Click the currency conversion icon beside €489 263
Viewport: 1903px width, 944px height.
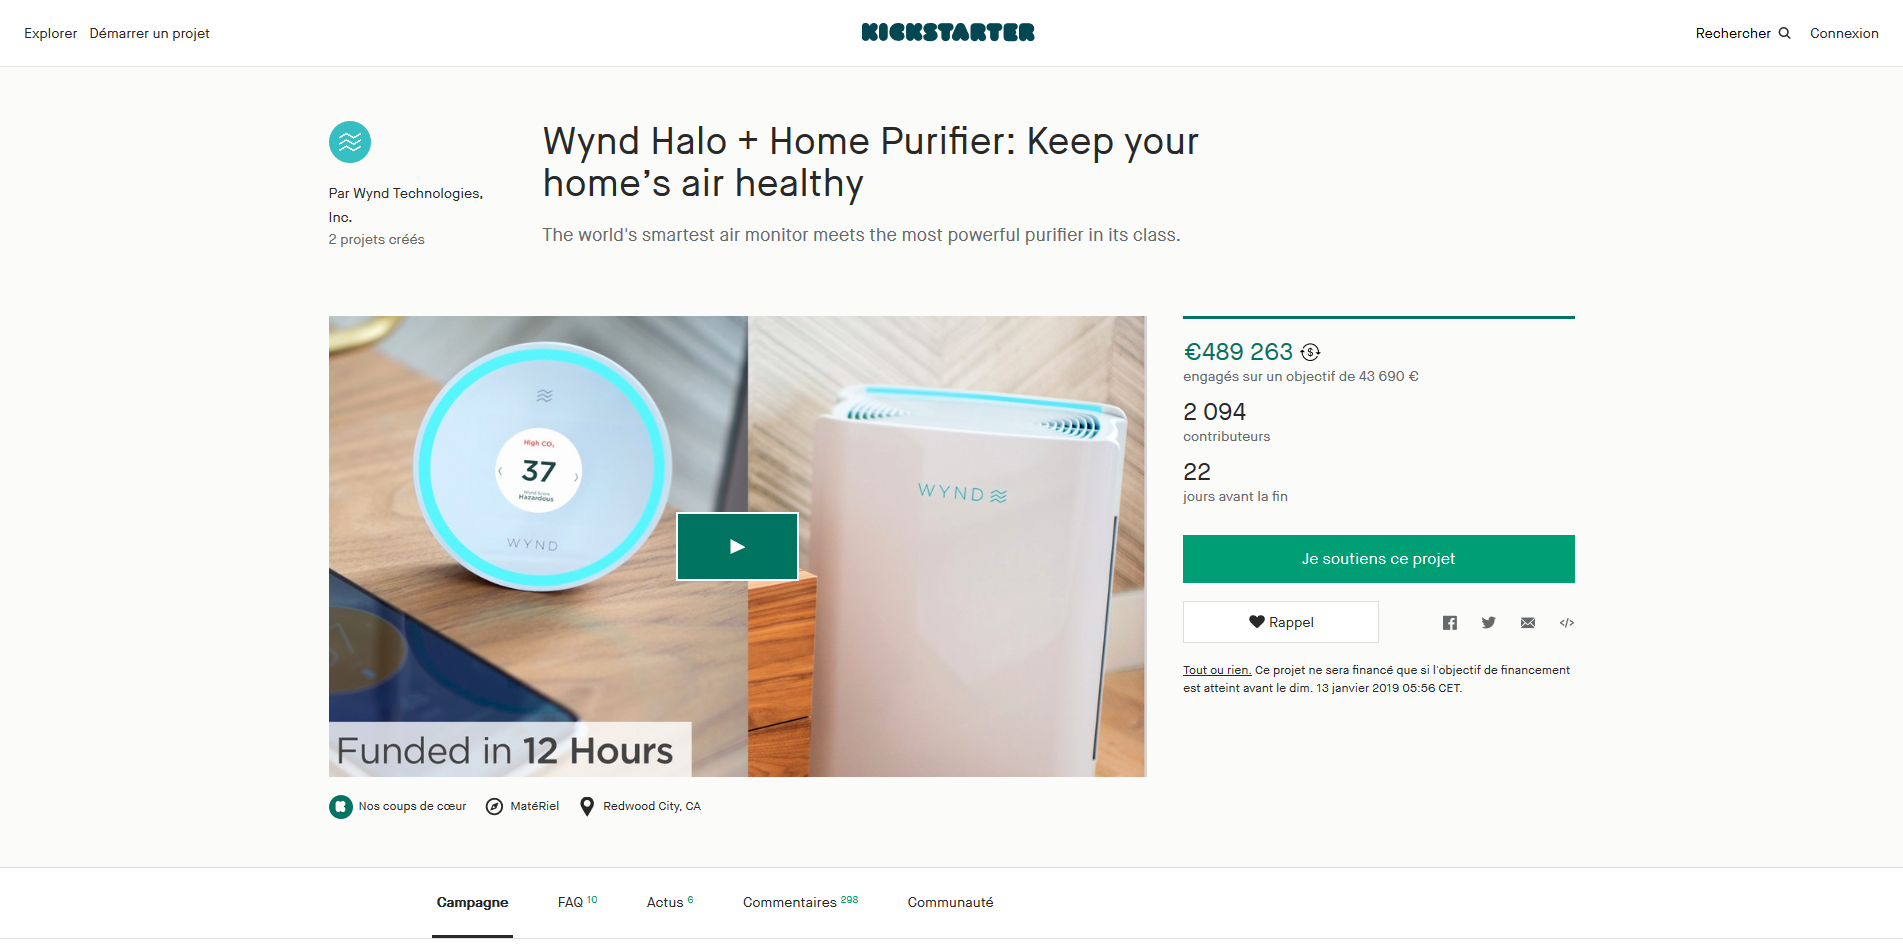click(1310, 352)
